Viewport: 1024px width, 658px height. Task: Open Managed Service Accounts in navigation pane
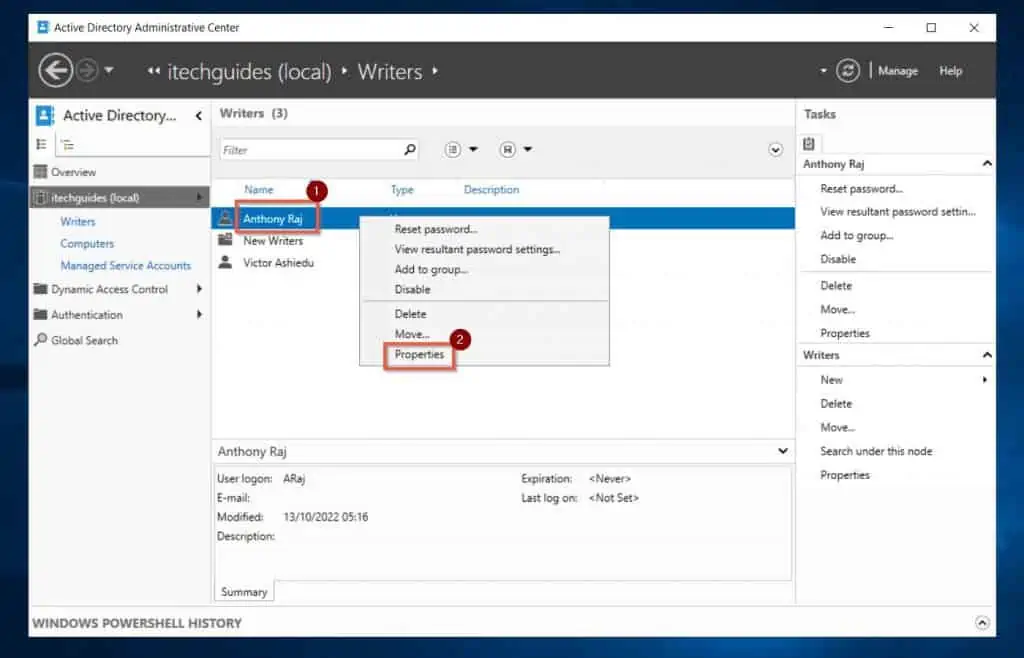[125, 266]
